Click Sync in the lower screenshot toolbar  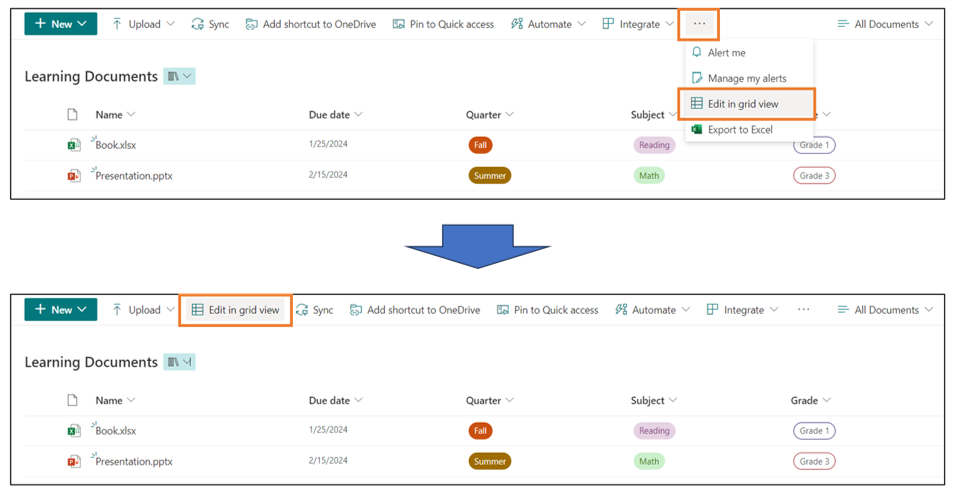[x=315, y=309]
